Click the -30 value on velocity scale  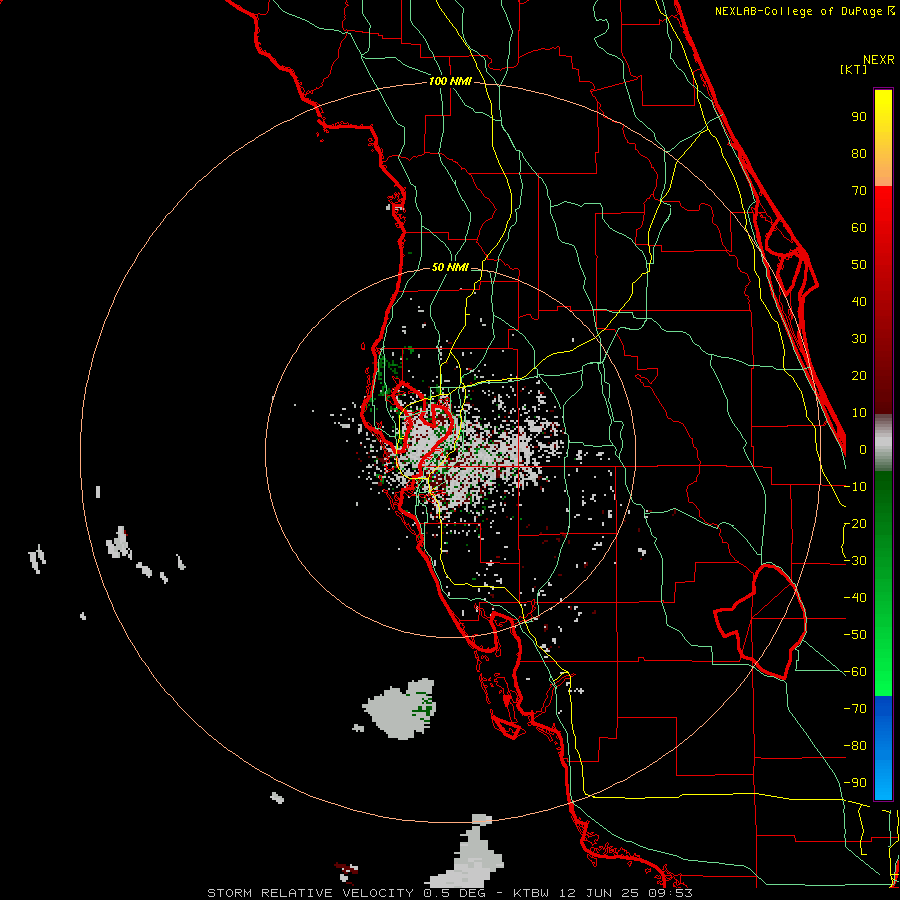coord(855,560)
